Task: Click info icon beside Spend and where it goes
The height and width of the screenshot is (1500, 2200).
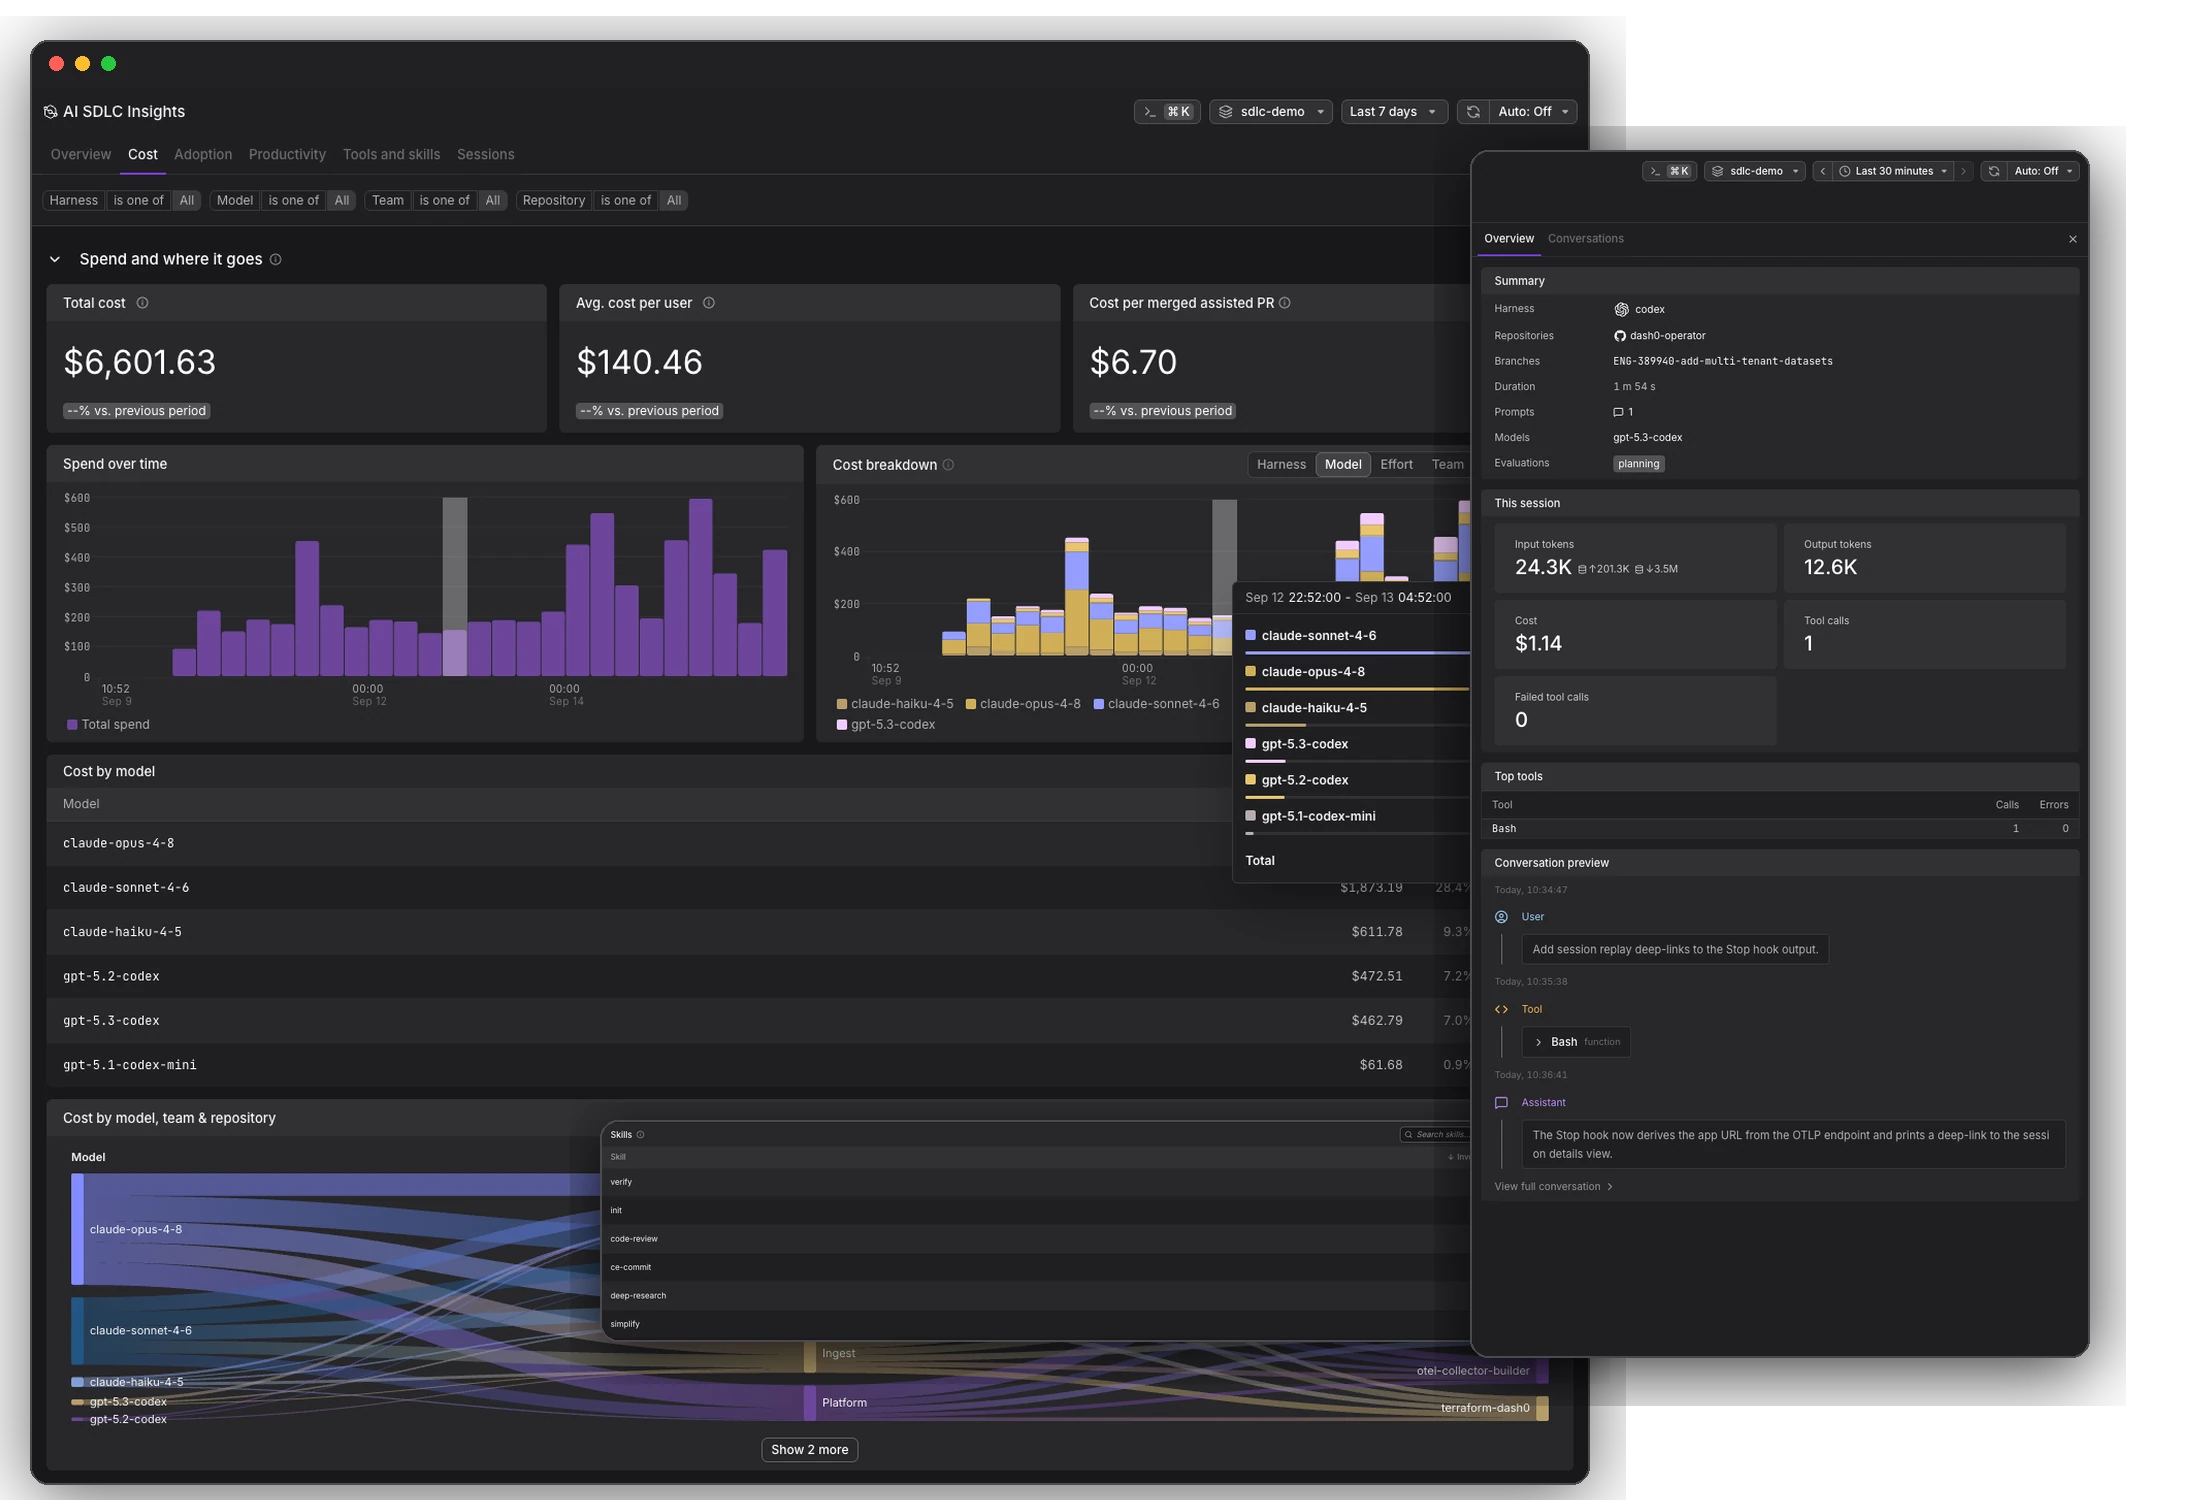Action: [276, 260]
